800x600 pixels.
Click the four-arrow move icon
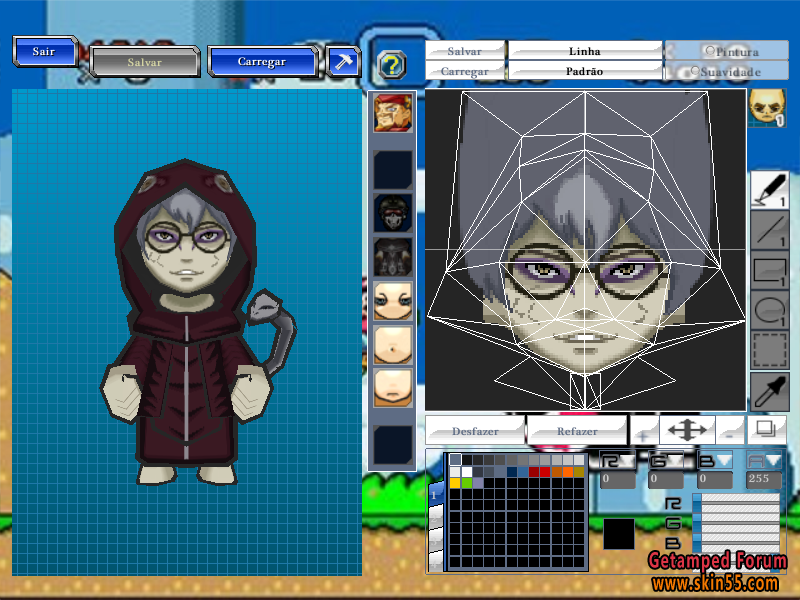tap(687, 430)
